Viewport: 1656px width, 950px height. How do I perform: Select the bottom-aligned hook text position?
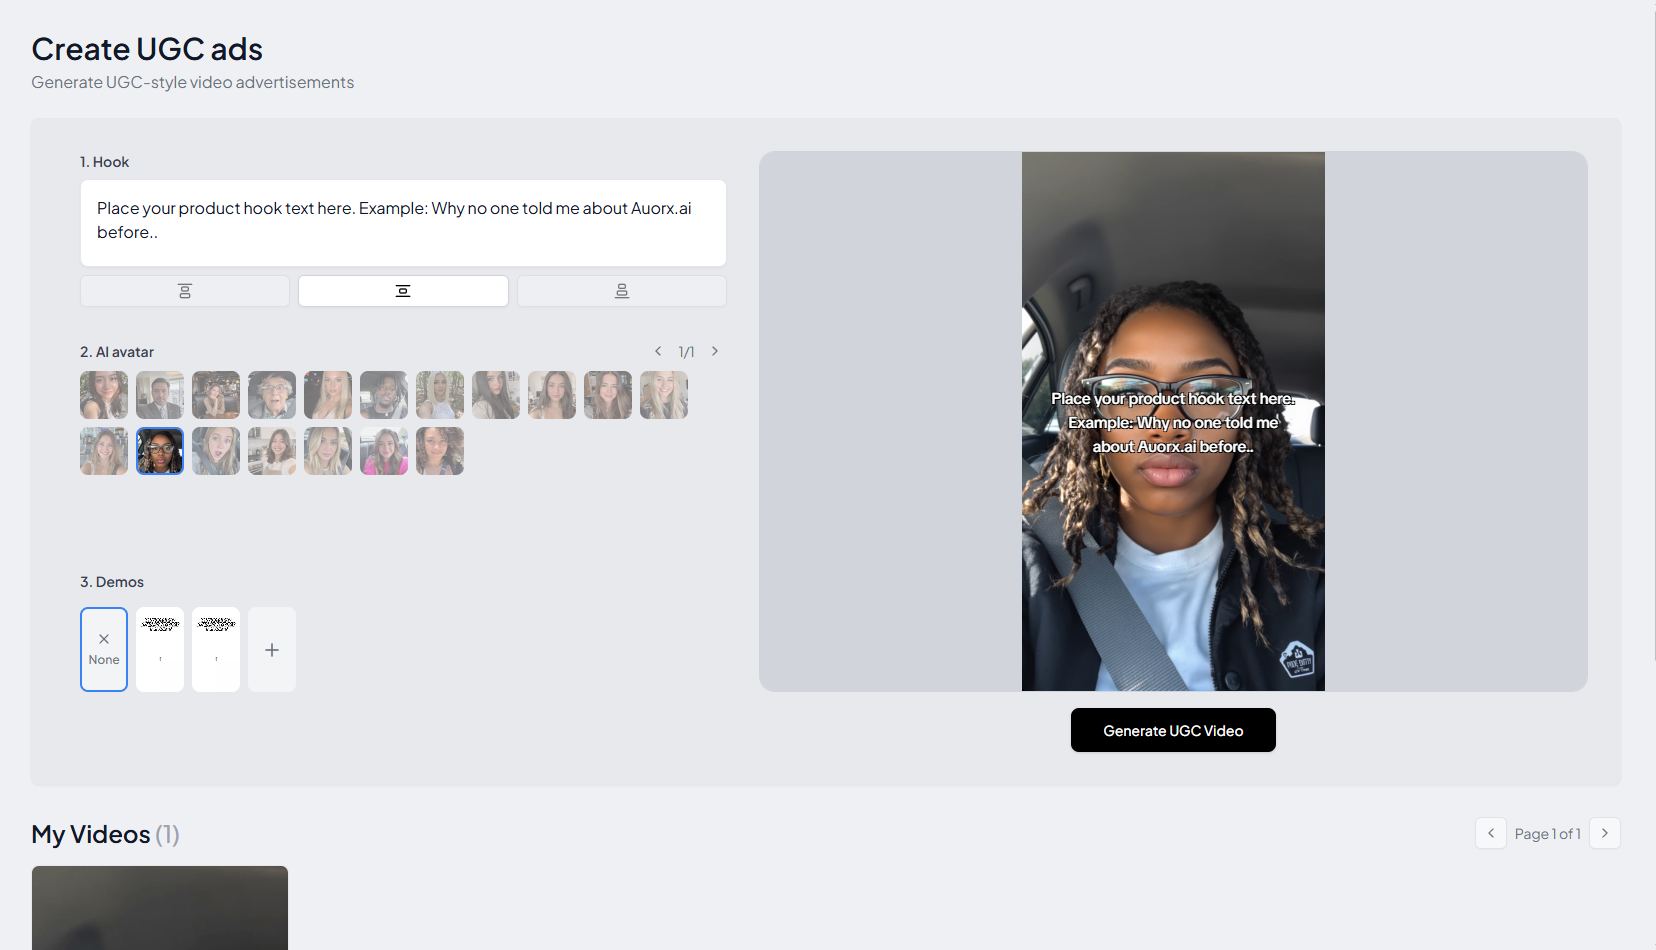coord(621,291)
